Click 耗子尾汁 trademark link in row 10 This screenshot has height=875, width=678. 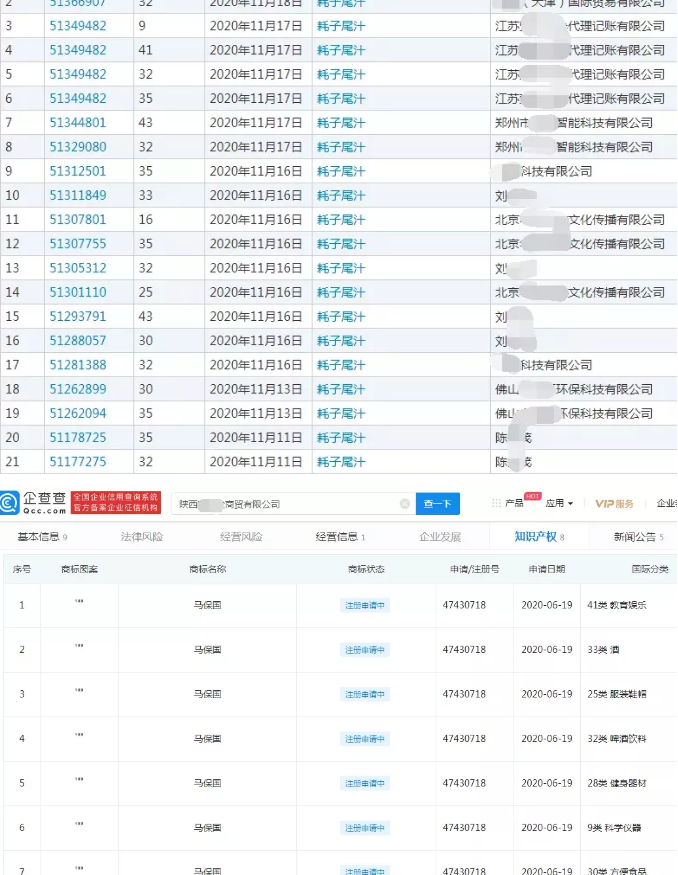point(341,195)
